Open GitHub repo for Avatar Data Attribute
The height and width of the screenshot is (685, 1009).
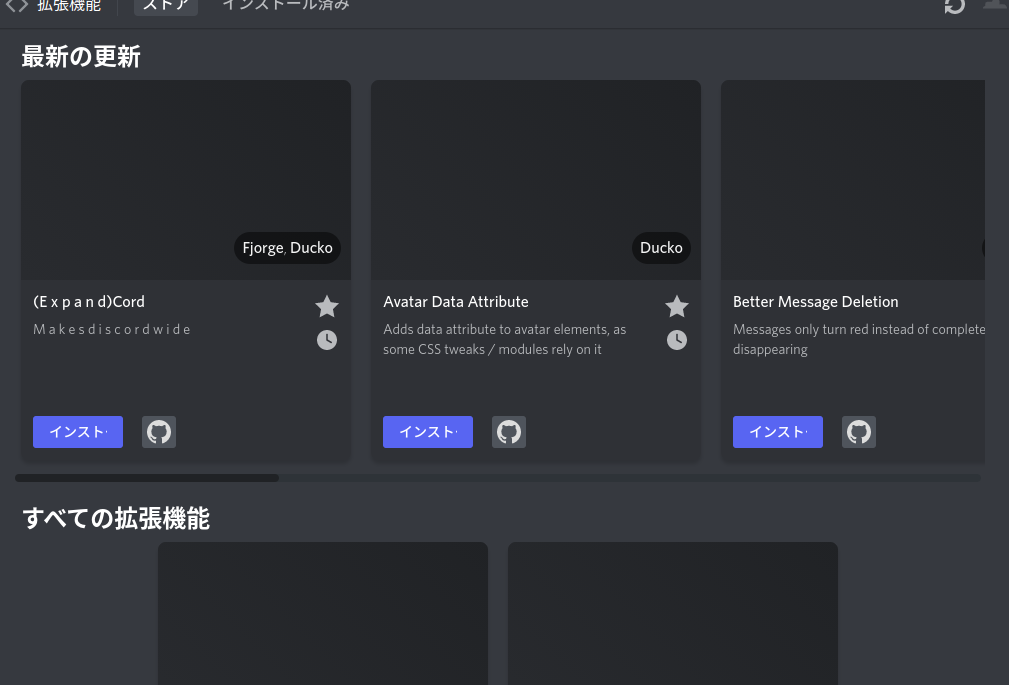pos(509,432)
